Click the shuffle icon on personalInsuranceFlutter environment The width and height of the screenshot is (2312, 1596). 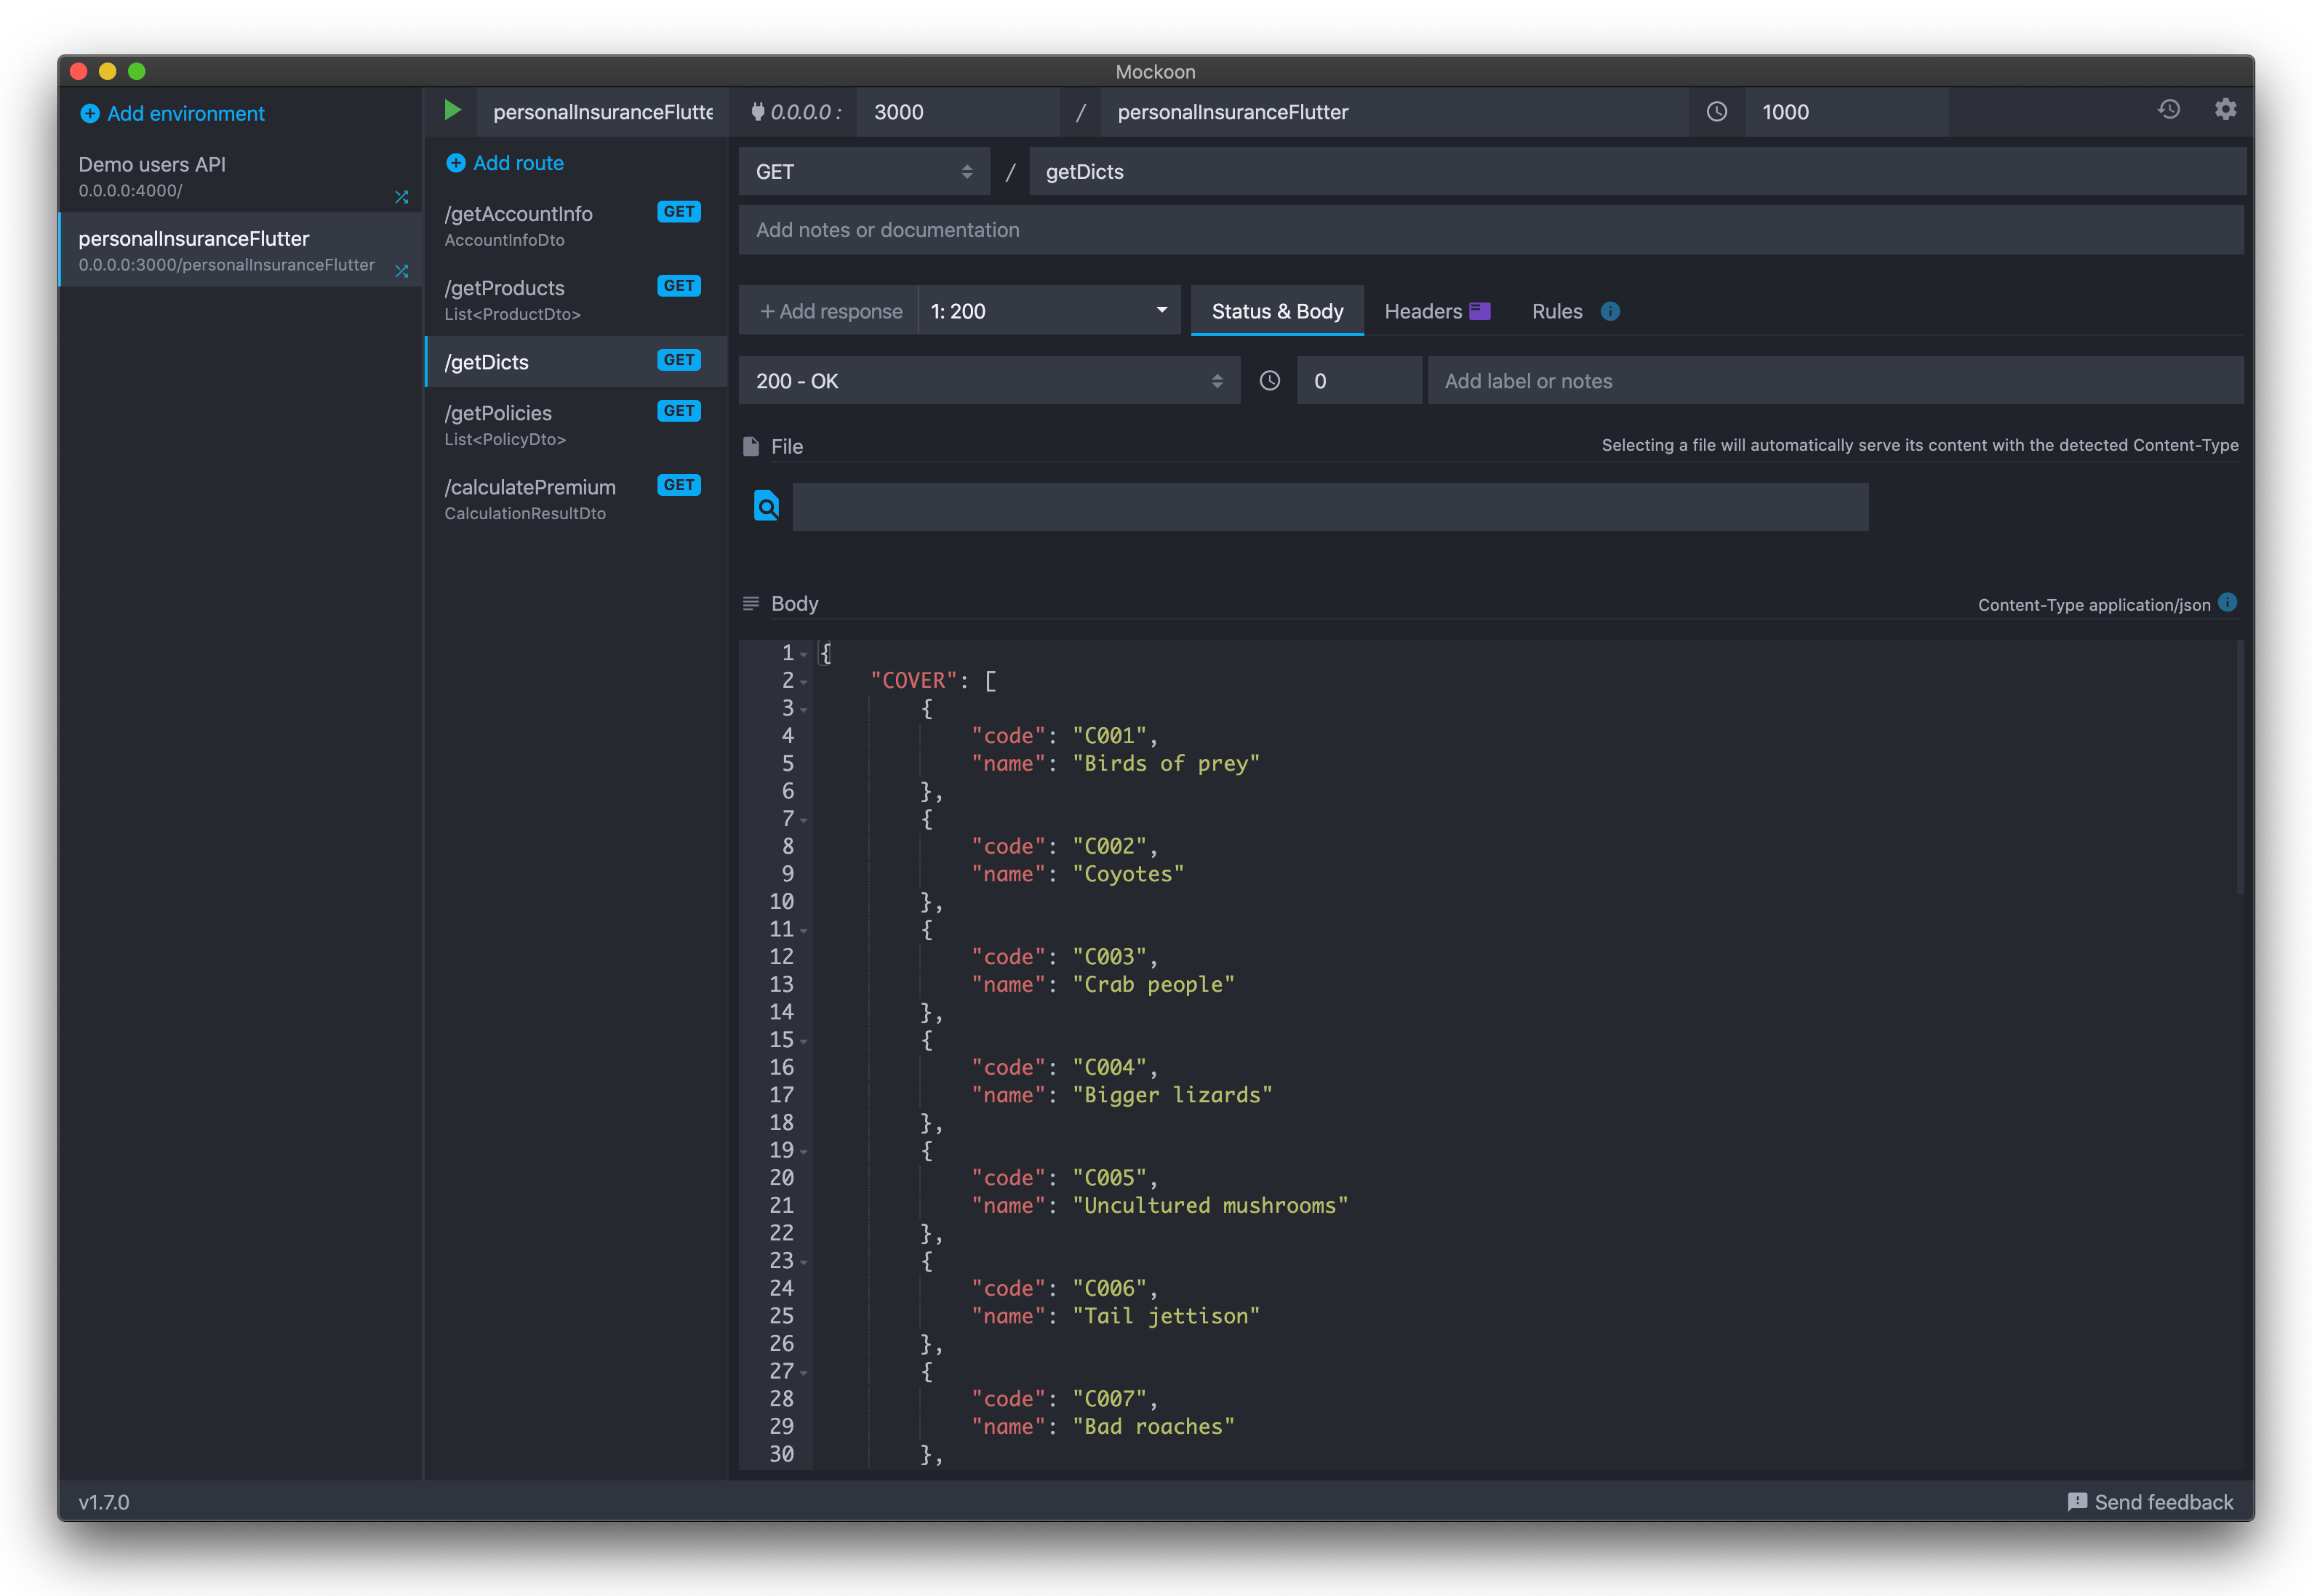point(402,271)
